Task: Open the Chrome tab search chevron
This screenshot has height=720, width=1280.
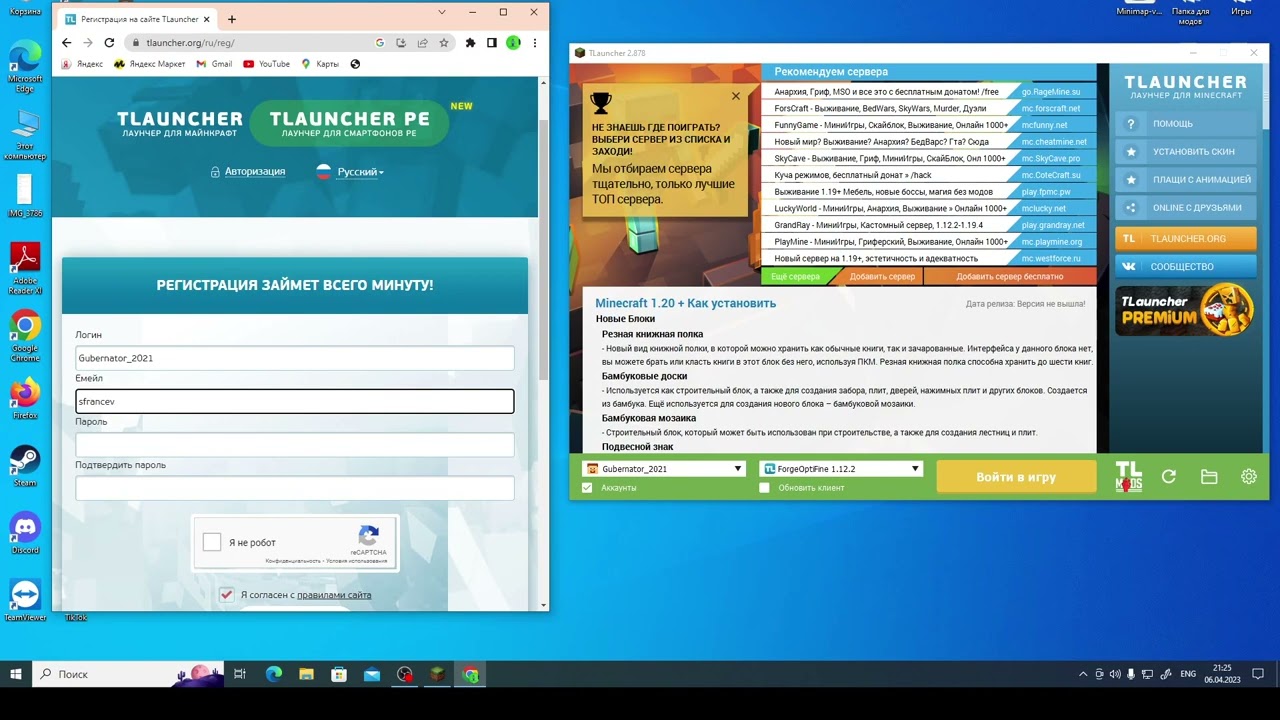Action: pyautogui.click(x=442, y=12)
